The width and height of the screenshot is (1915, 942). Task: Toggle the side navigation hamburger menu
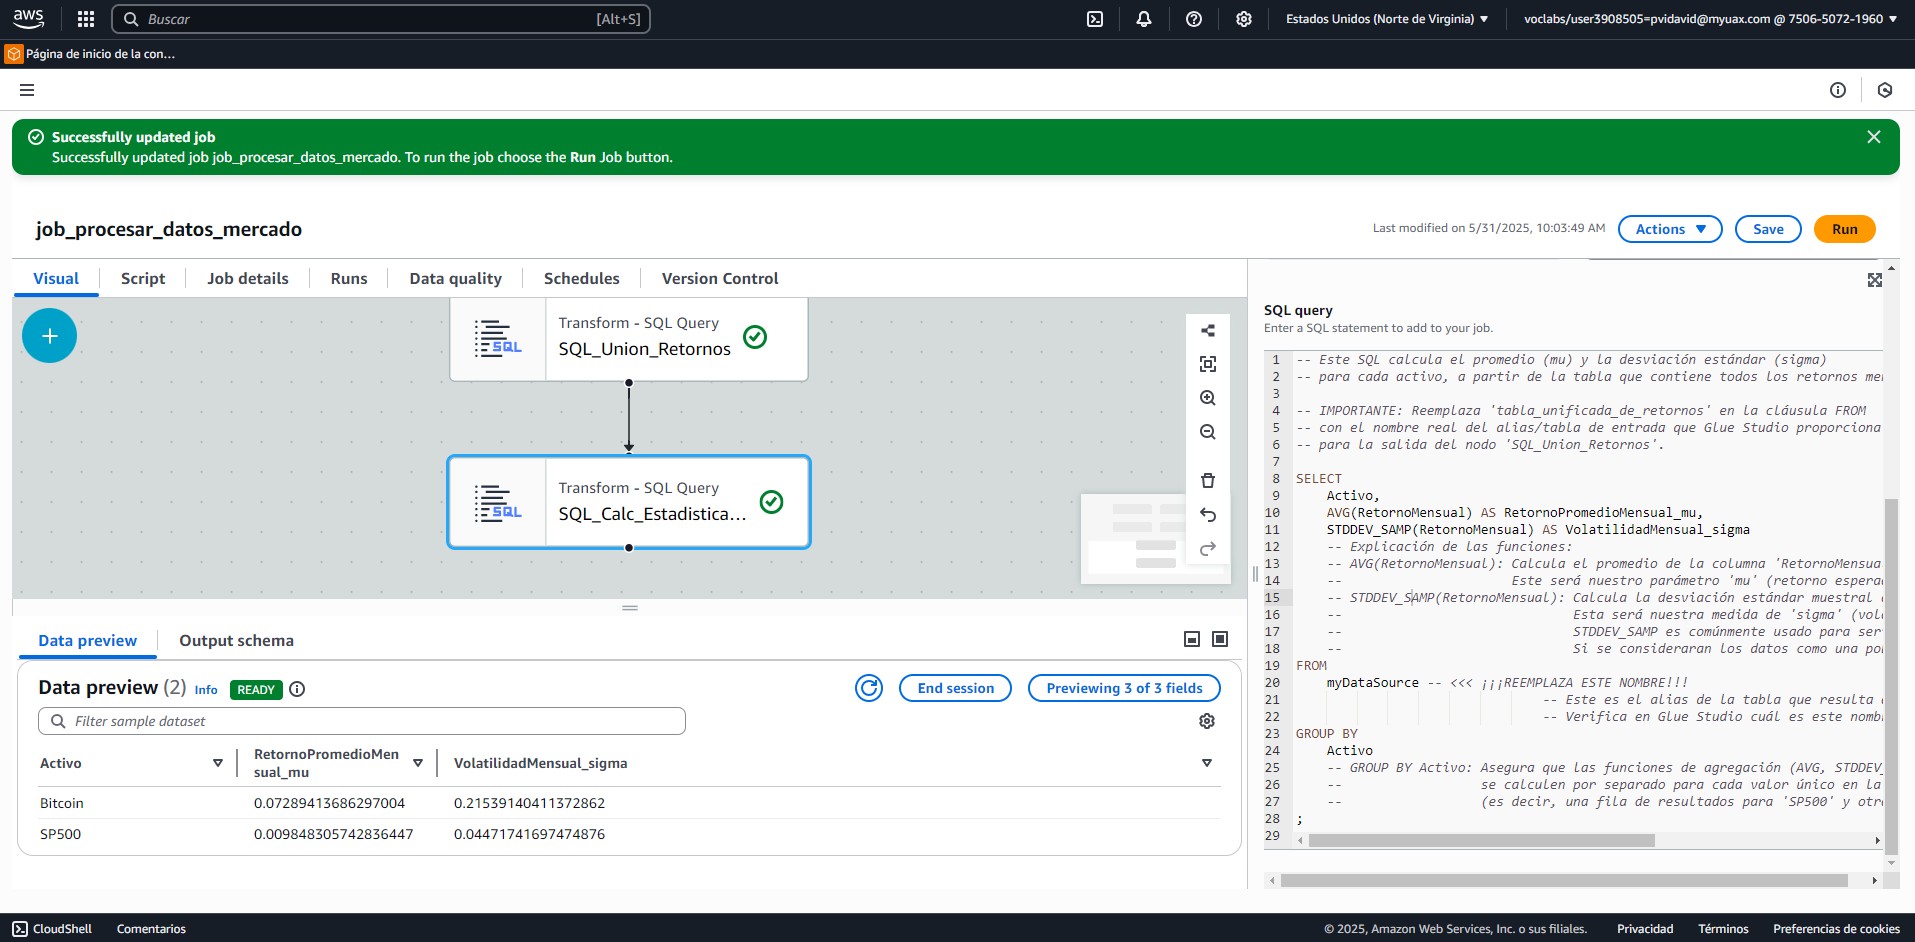click(x=27, y=90)
